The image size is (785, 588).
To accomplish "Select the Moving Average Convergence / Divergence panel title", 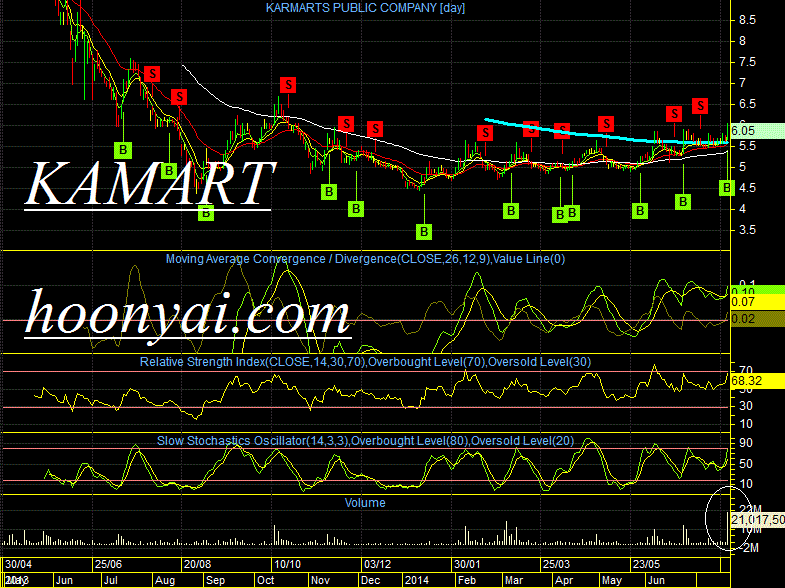I will 365,259.
